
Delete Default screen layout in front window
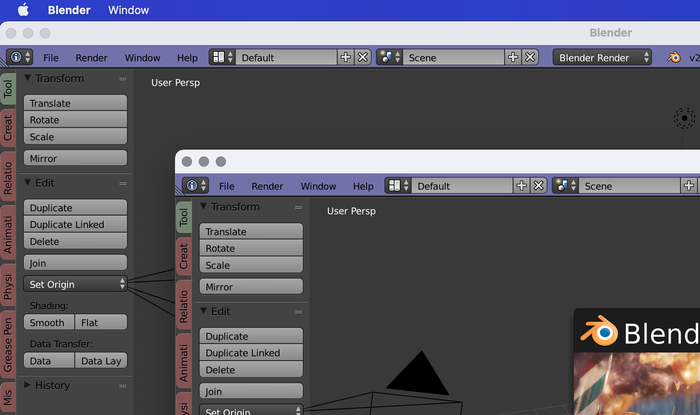click(x=538, y=186)
